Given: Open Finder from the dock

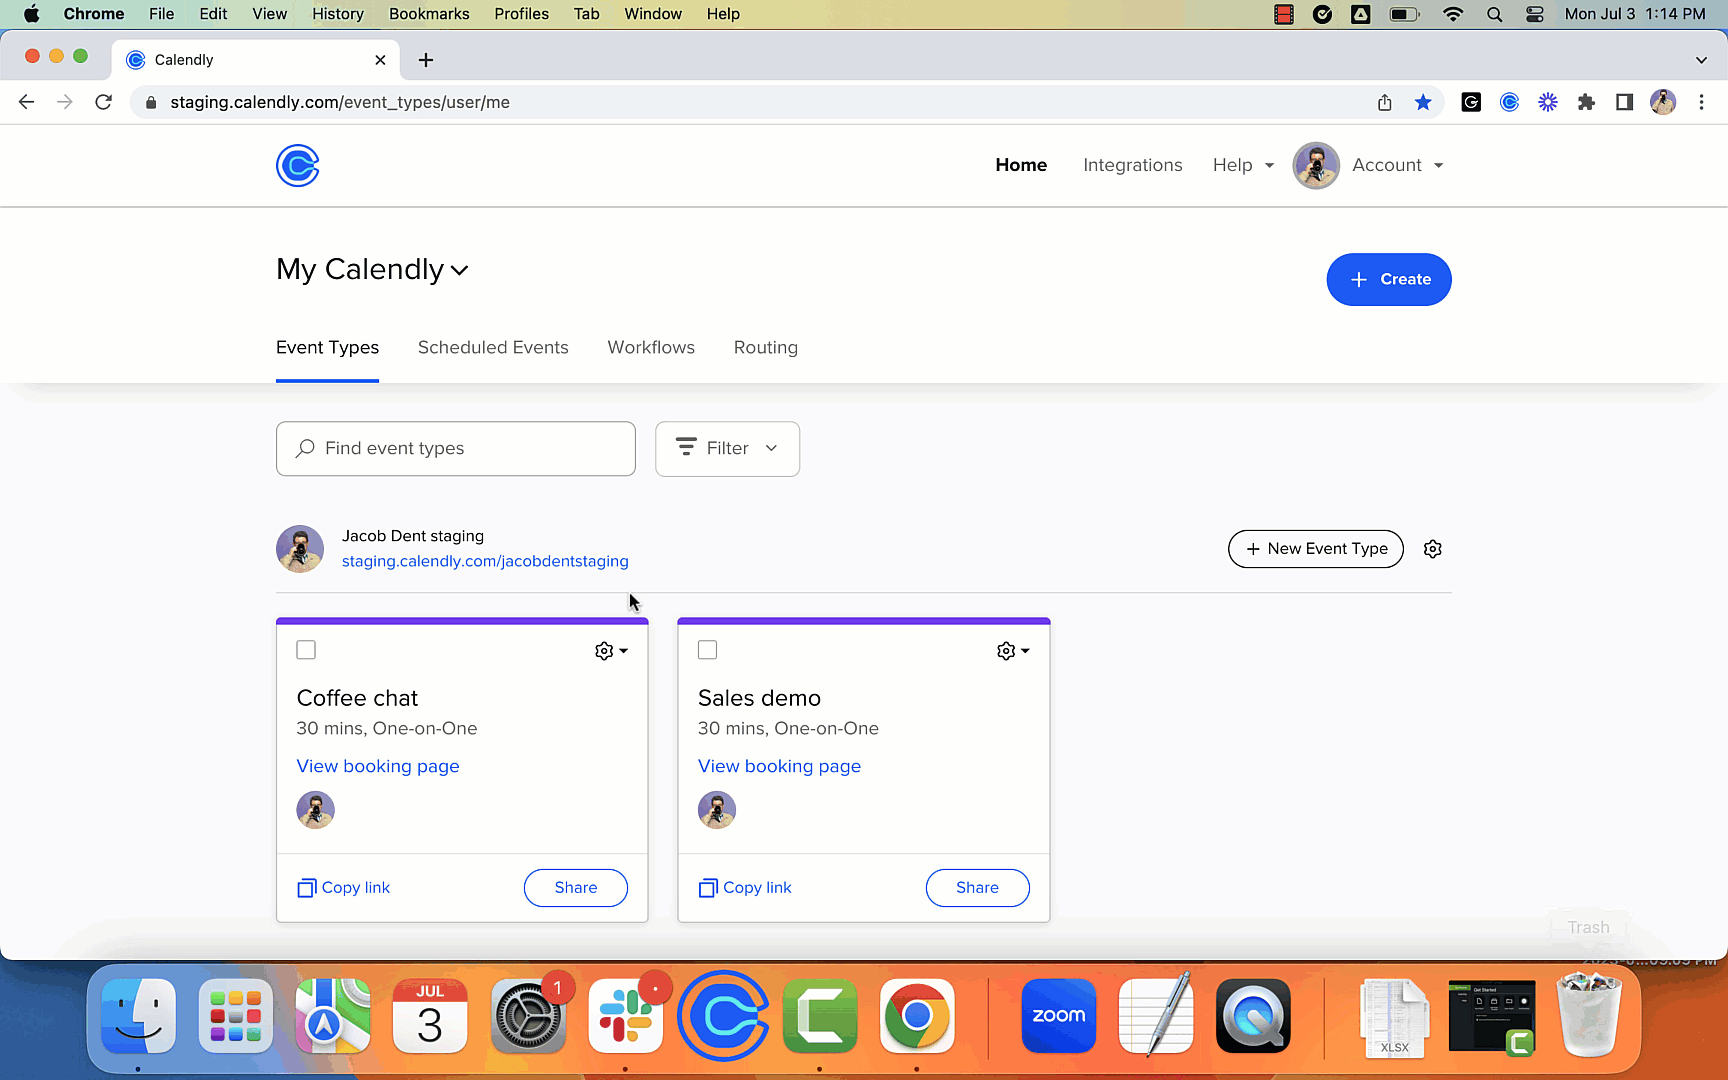Looking at the screenshot, I should click(x=138, y=1017).
